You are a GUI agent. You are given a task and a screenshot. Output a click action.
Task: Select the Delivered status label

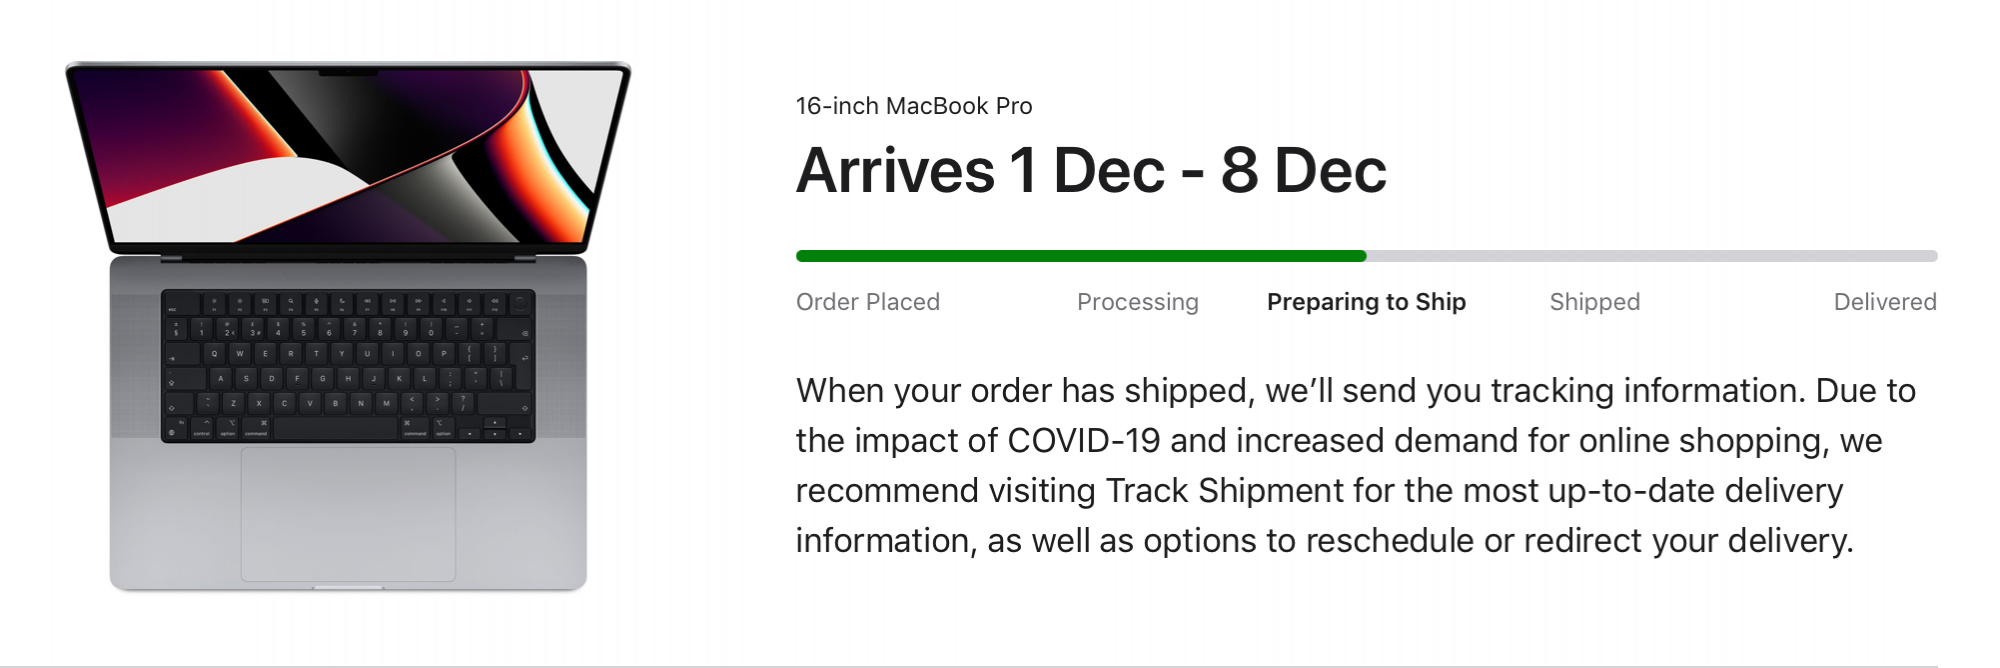pos(1885,302)
